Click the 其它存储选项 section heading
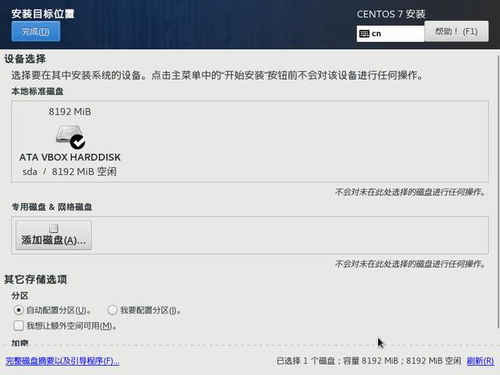 click(x=36, y=279)
